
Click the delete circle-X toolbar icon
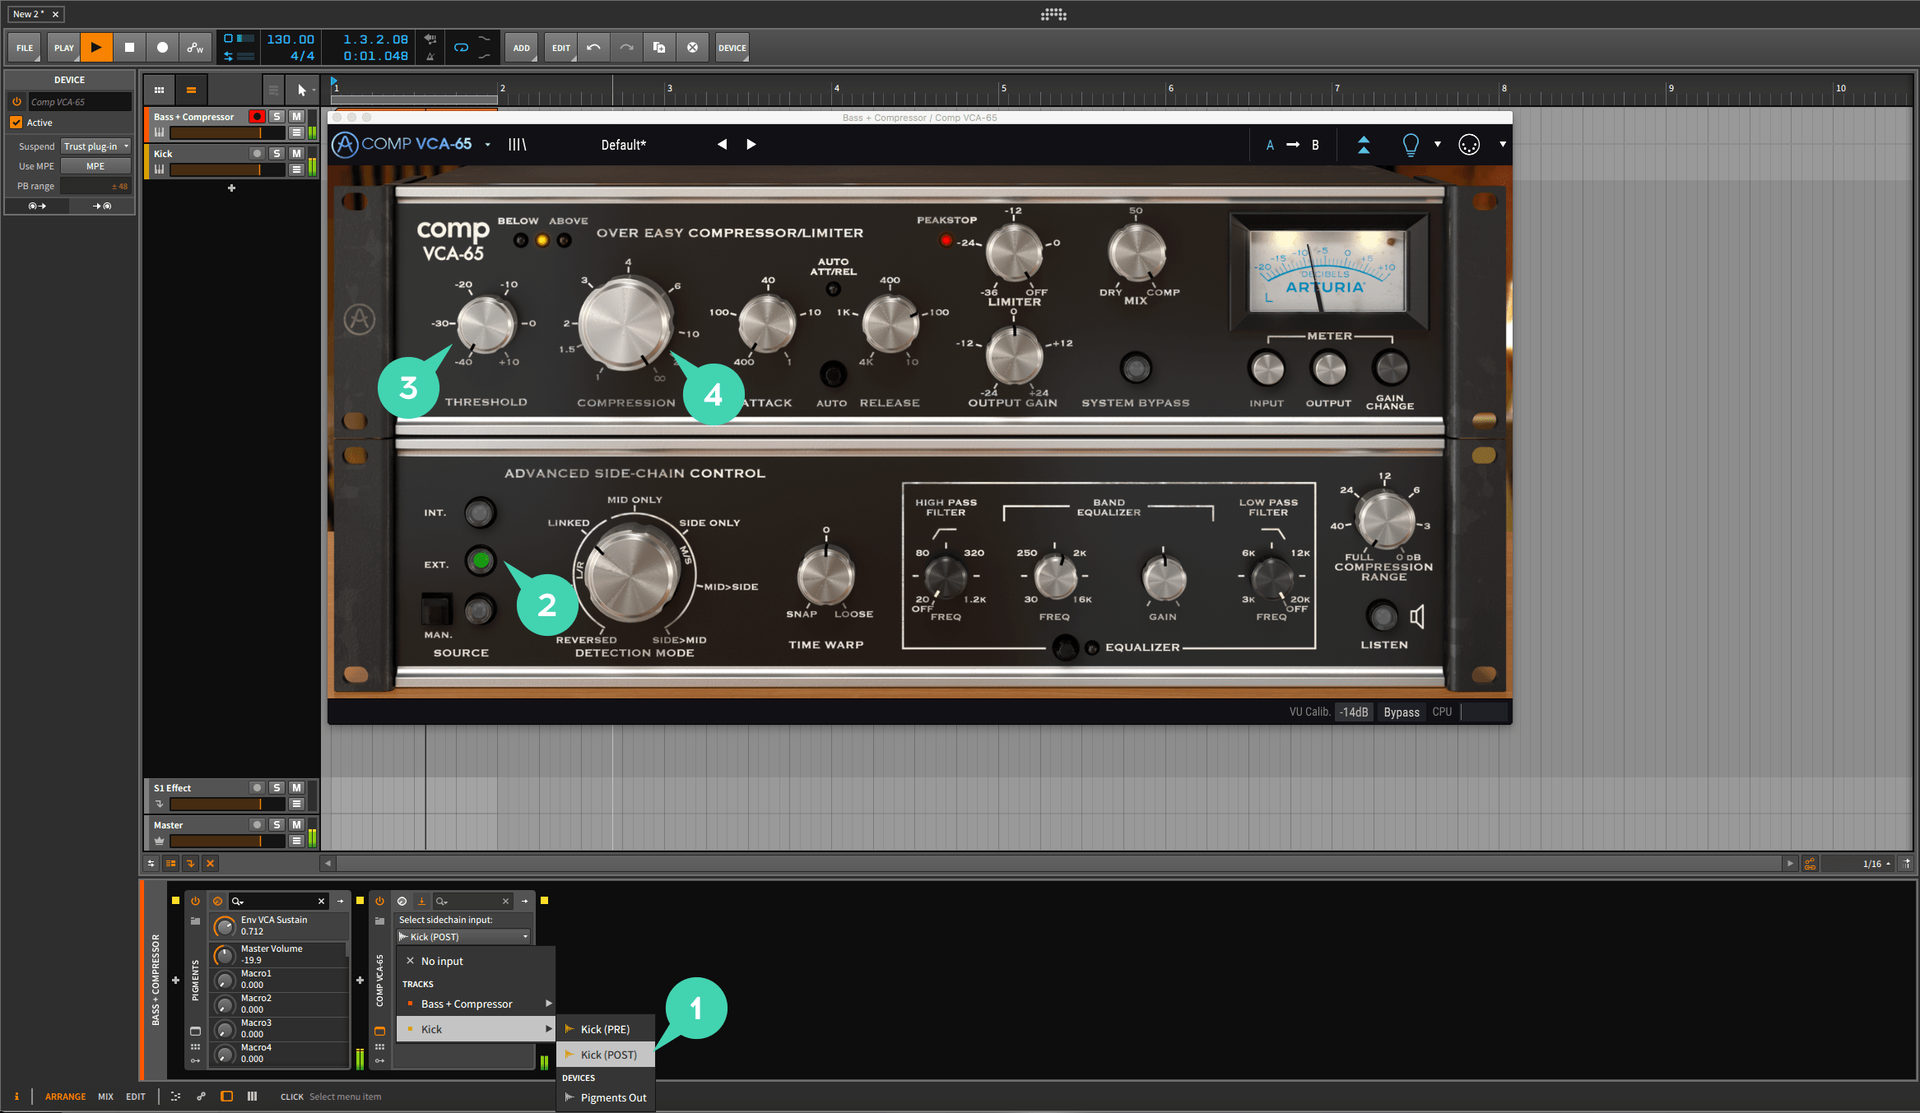[692, 47]
